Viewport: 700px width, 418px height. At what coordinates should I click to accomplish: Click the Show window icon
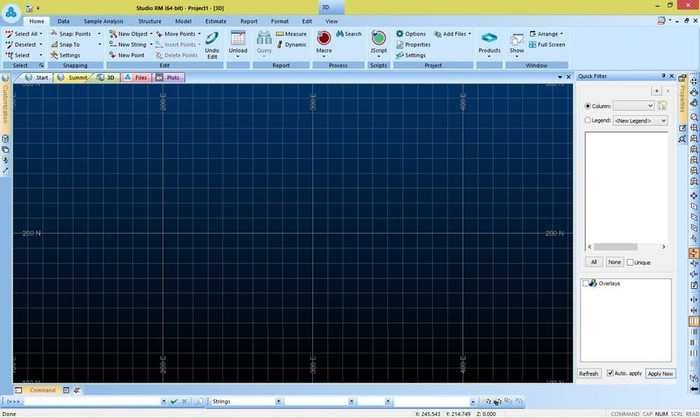pos(517,39)
